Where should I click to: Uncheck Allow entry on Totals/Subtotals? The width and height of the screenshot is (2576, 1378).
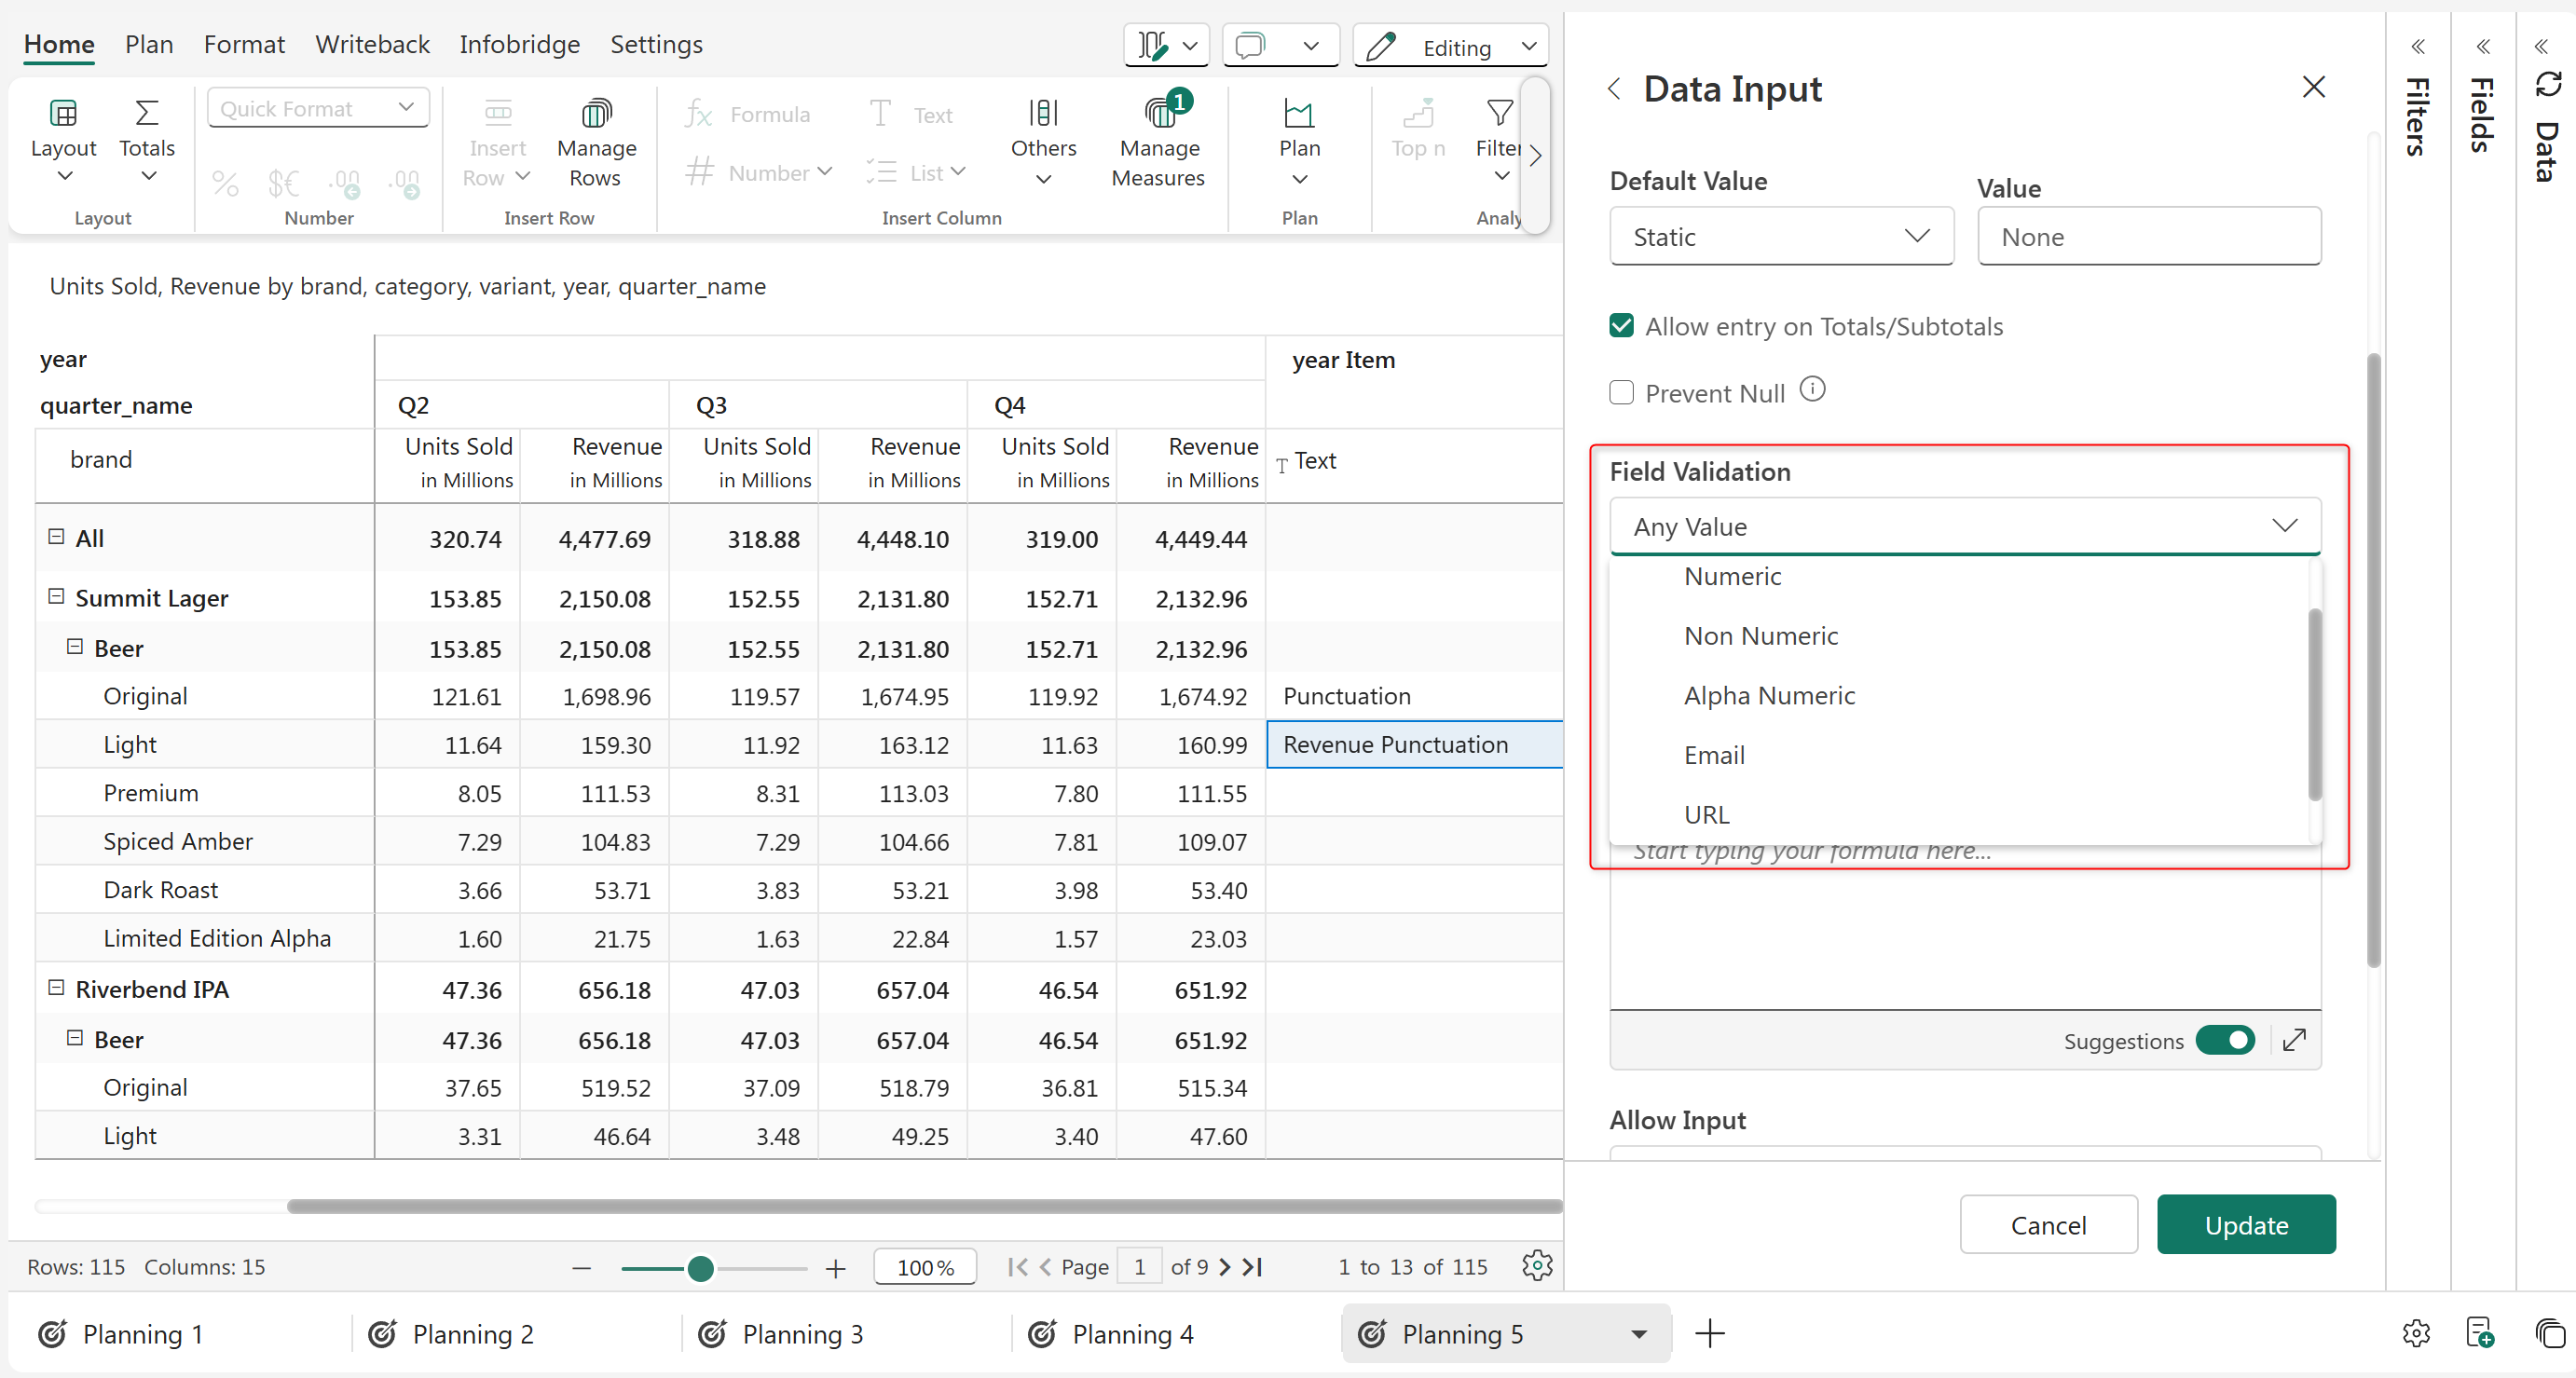point(1621,326)
